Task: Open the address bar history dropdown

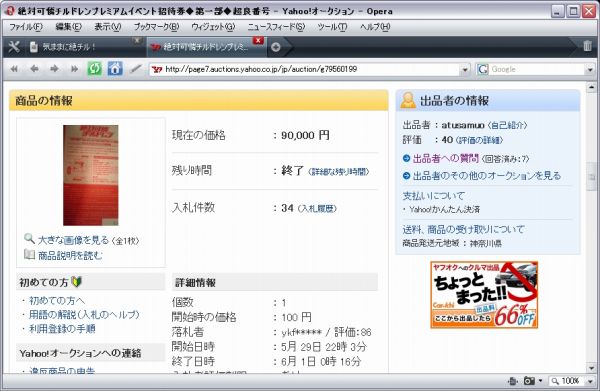Action: pyautogui.click(x=465, y=70)
